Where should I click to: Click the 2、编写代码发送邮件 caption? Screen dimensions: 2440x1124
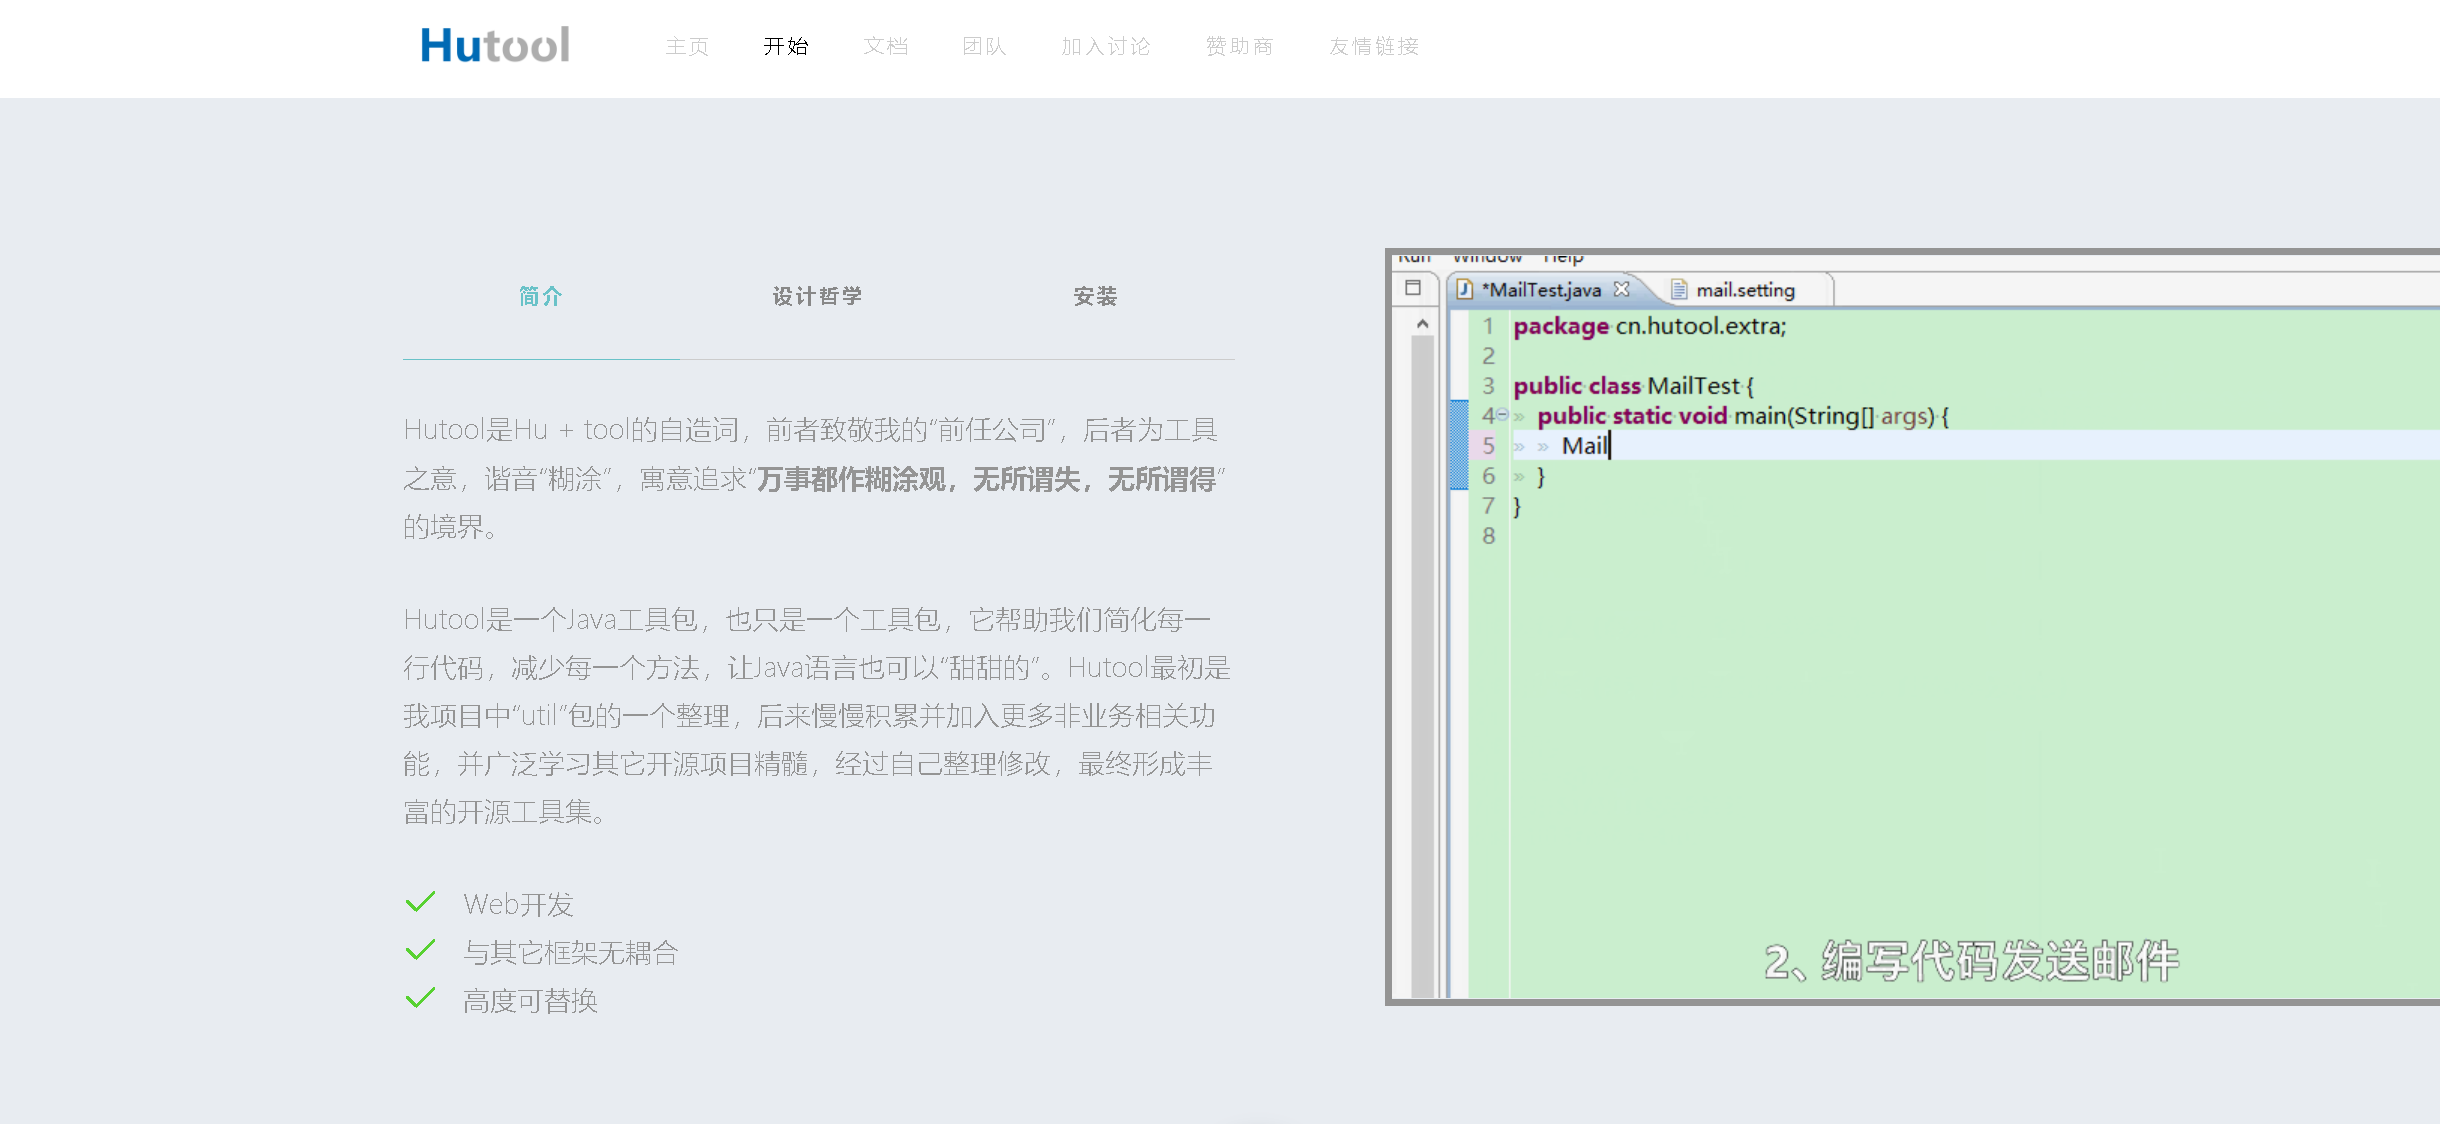pos(1971,962)
